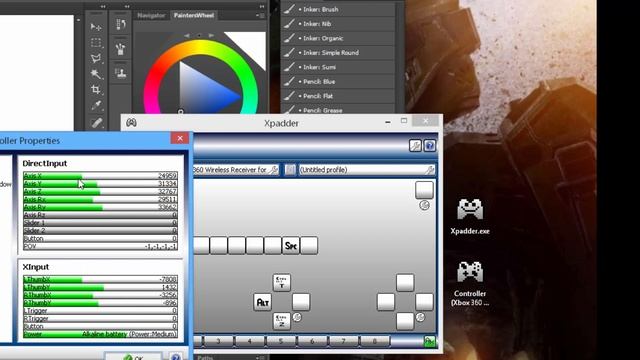Viewport: 640px width, 360px height.
Task: Open Controller (Xbox 360 desktop shortcut
Action: [470, 284]
